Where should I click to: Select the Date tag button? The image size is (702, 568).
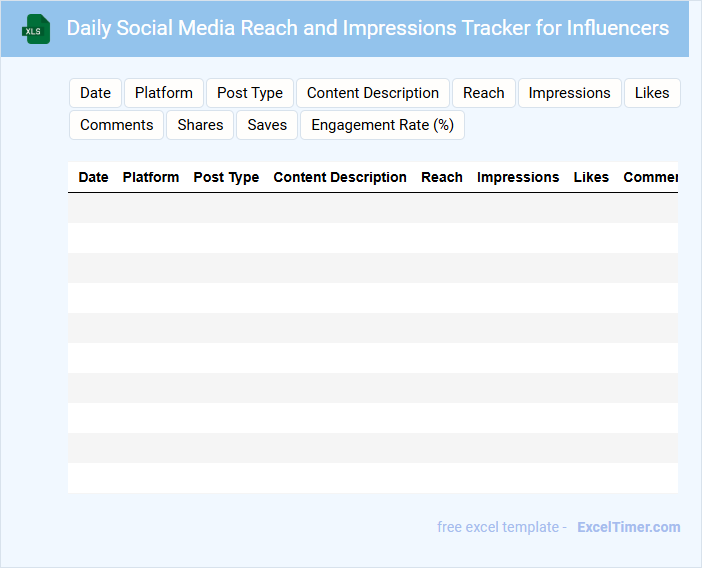95,93
